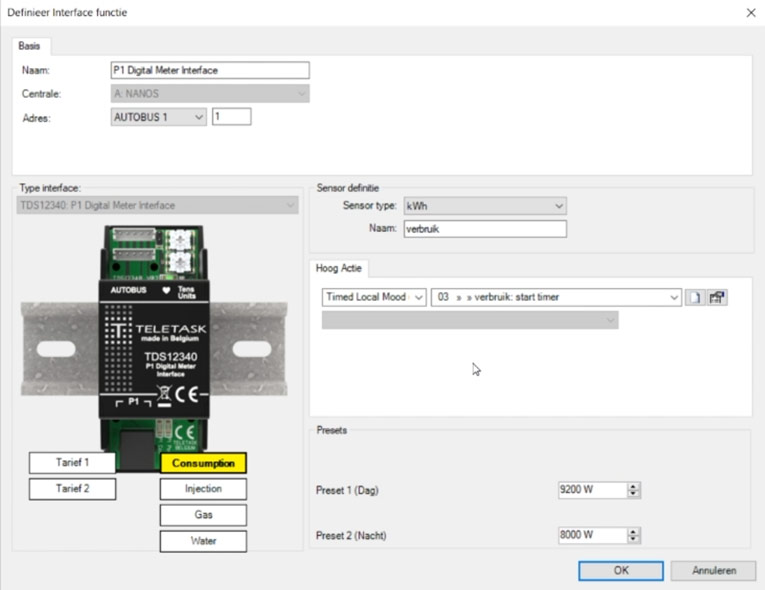
Task: Increase Preset 1 (Dag) value with stepper
Action: tap(634, 487)
